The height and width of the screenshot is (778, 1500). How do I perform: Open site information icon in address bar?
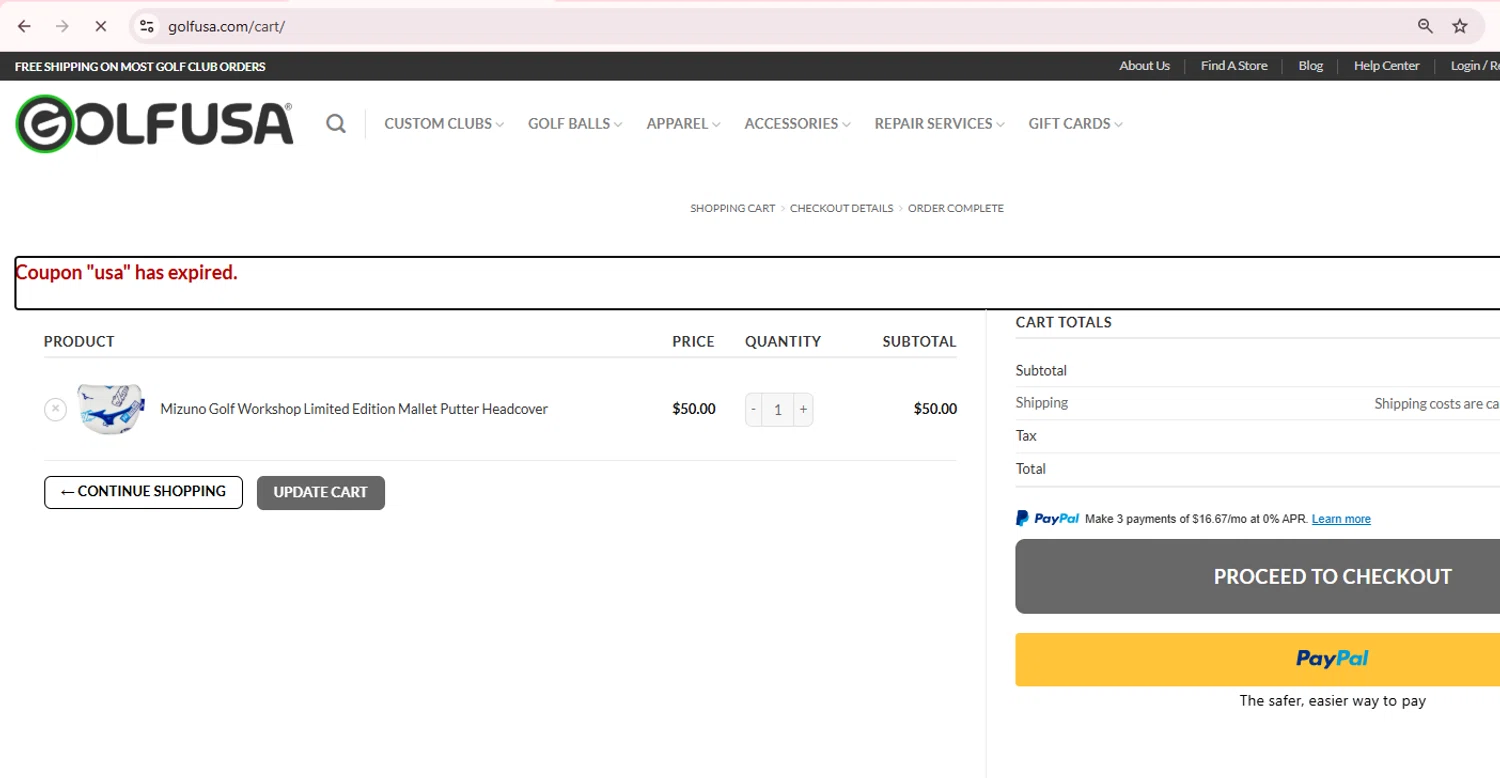click(x=147, y=27)
